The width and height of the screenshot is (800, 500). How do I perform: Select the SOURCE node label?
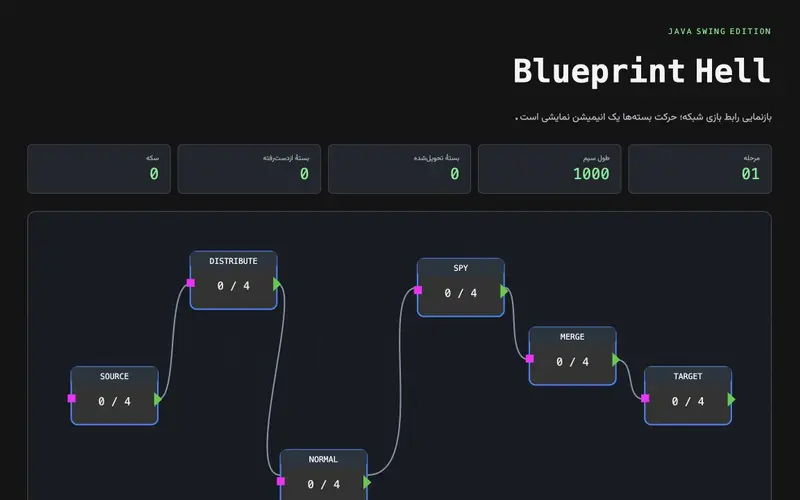pos(114,377)
